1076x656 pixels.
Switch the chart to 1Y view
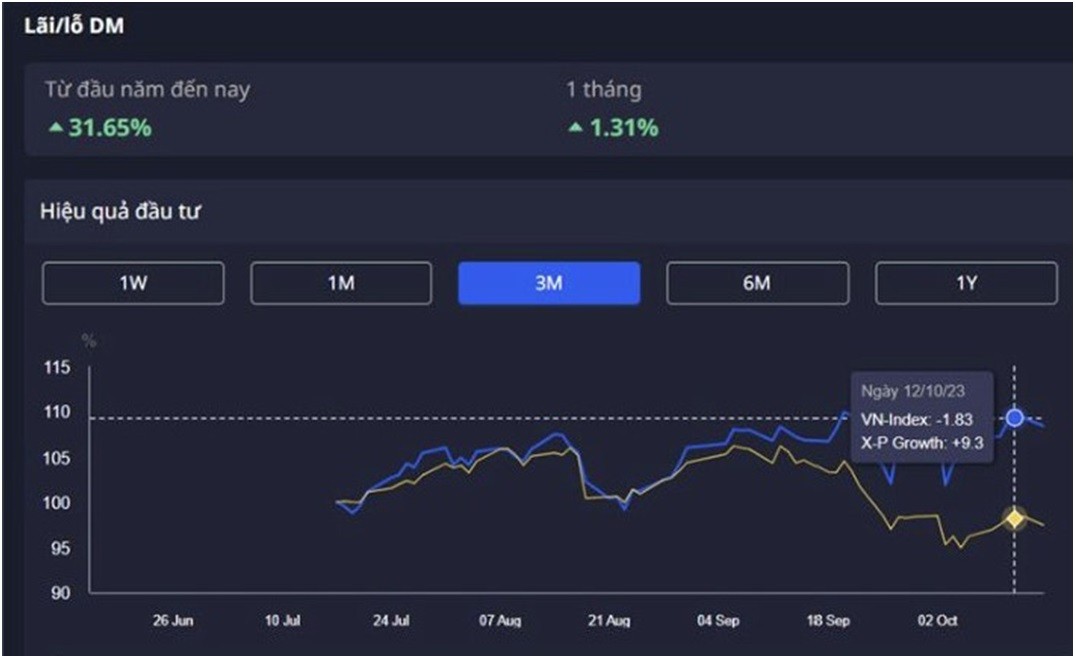pos(966,283)
